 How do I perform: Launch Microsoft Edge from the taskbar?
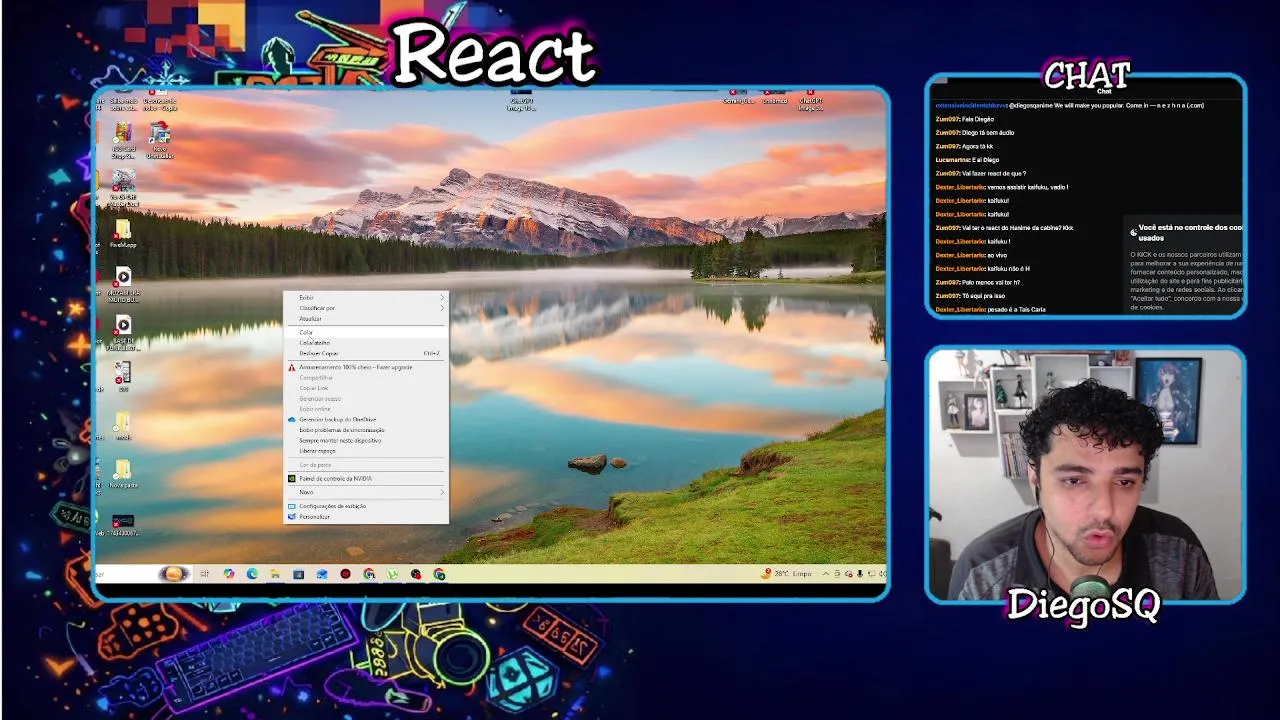click(x=252, y=574)
